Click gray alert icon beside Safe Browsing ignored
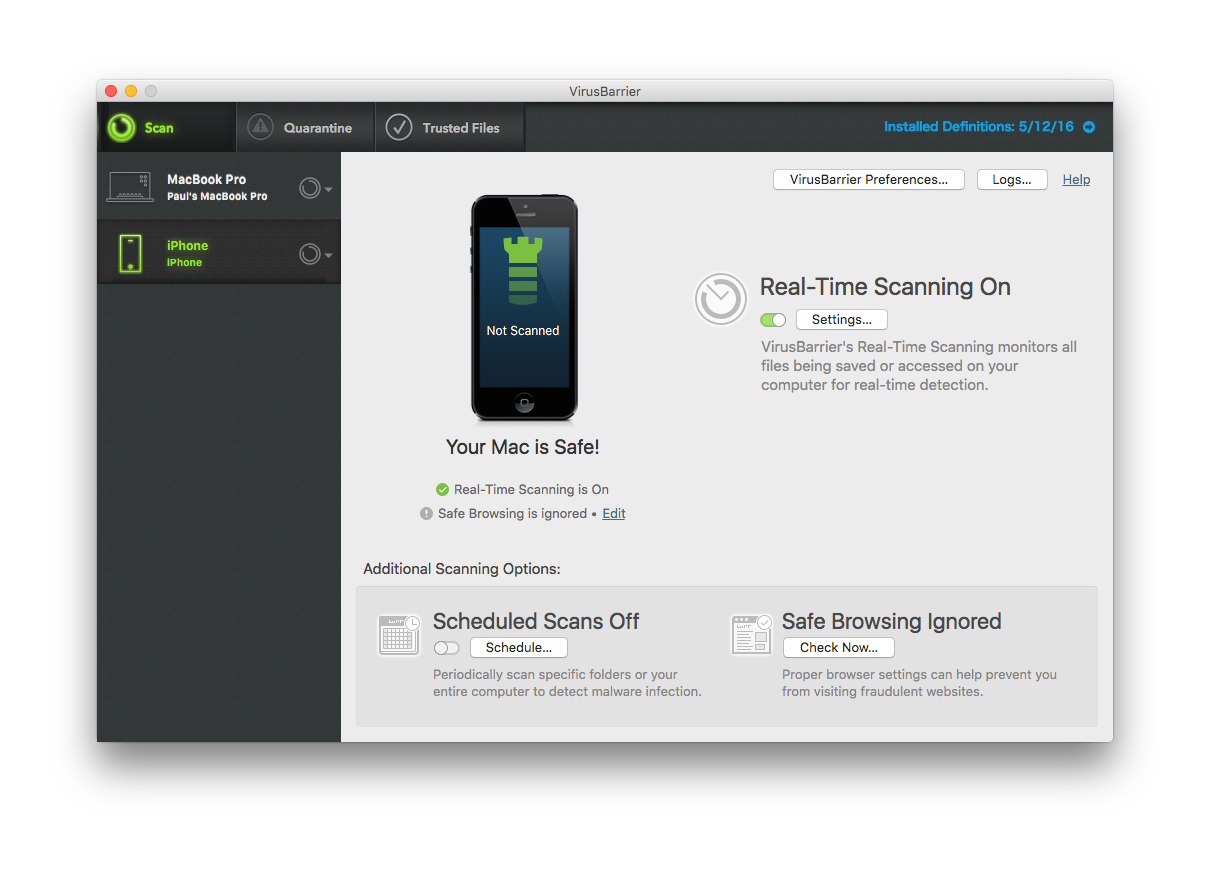This screenshot has width=1210, height=870. [x=427, y=513]
